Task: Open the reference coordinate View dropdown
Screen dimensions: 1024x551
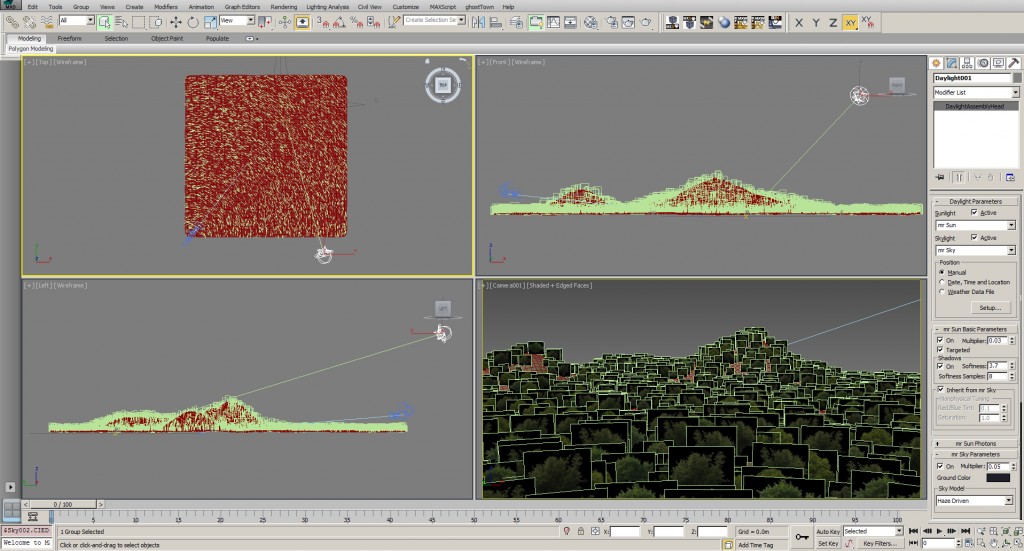Action: 237,21
